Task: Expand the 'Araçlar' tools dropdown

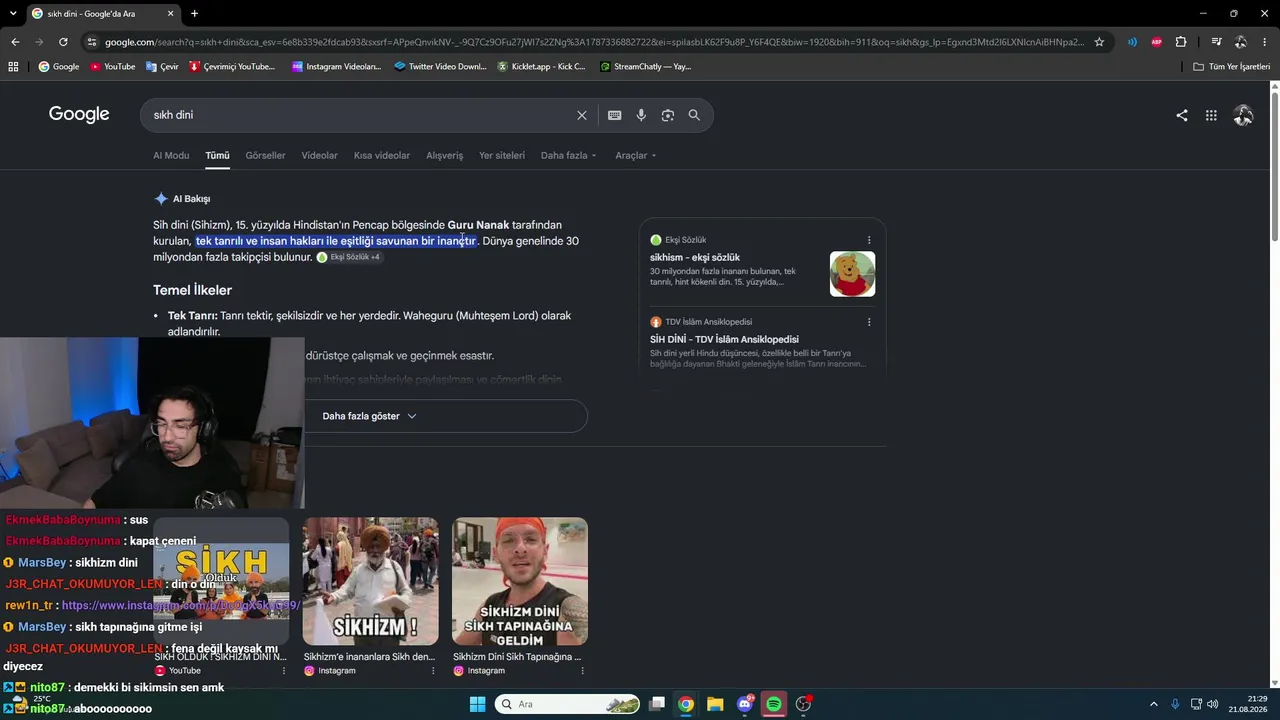Action: point(636,156)
